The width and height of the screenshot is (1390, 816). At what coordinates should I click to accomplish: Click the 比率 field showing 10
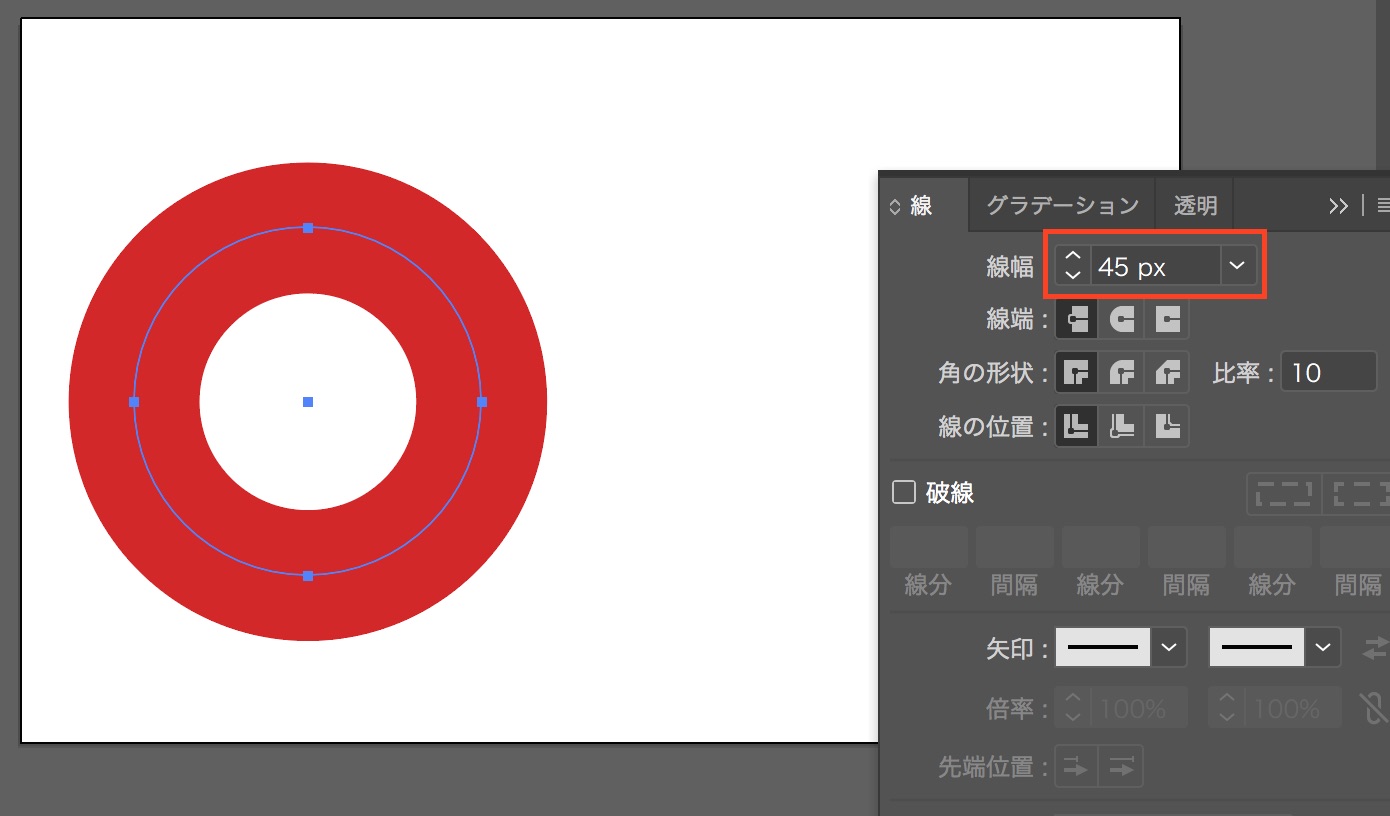coord(1329,373)
